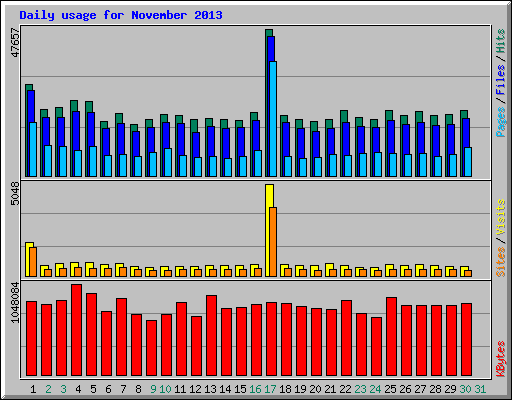This screenshot has height=400, width=512.
Task: Select day number 11 on the x-axis
Action: point(180,389)
